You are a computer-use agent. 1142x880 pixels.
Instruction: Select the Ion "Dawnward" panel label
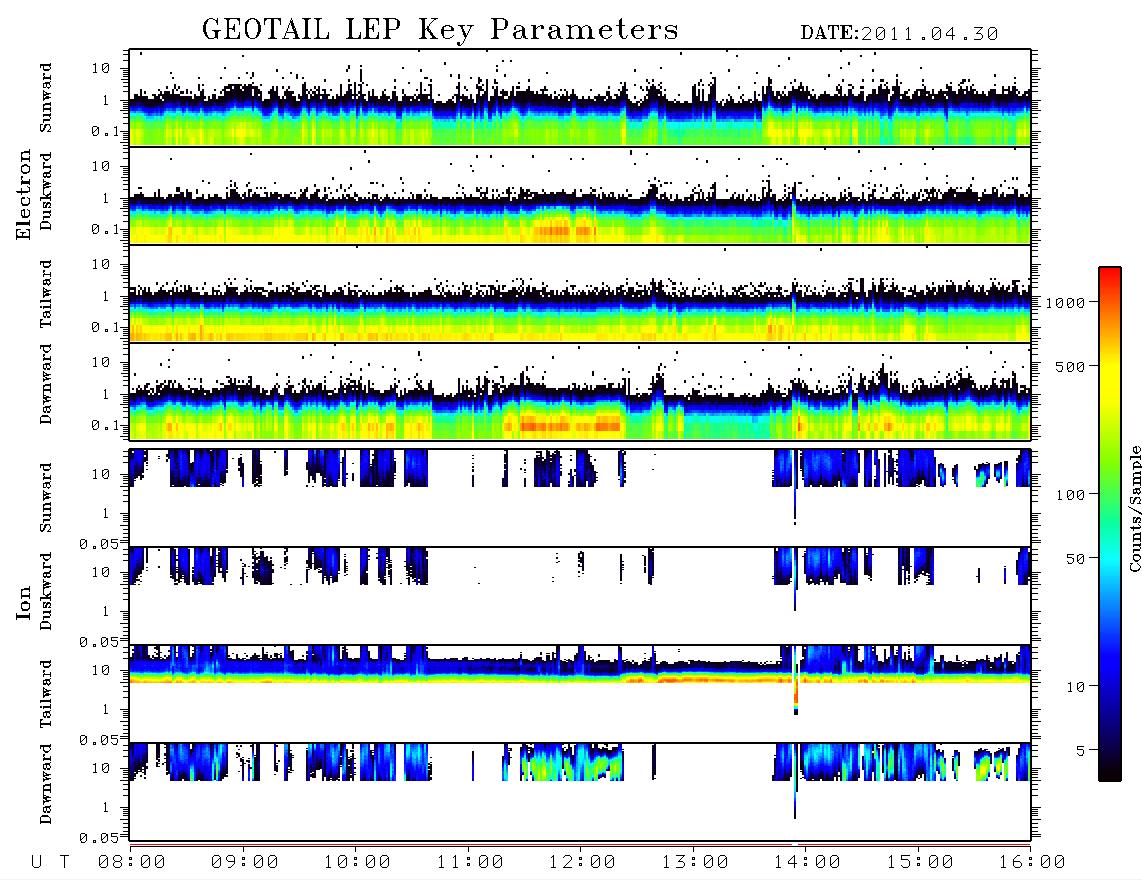tap(46, 784)
